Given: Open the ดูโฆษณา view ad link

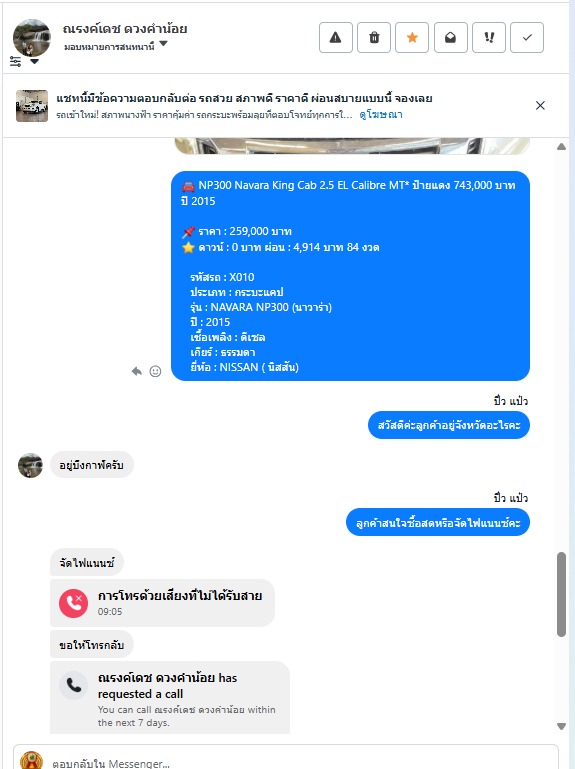Looking at the screenshot, I should tap(381, 114).
